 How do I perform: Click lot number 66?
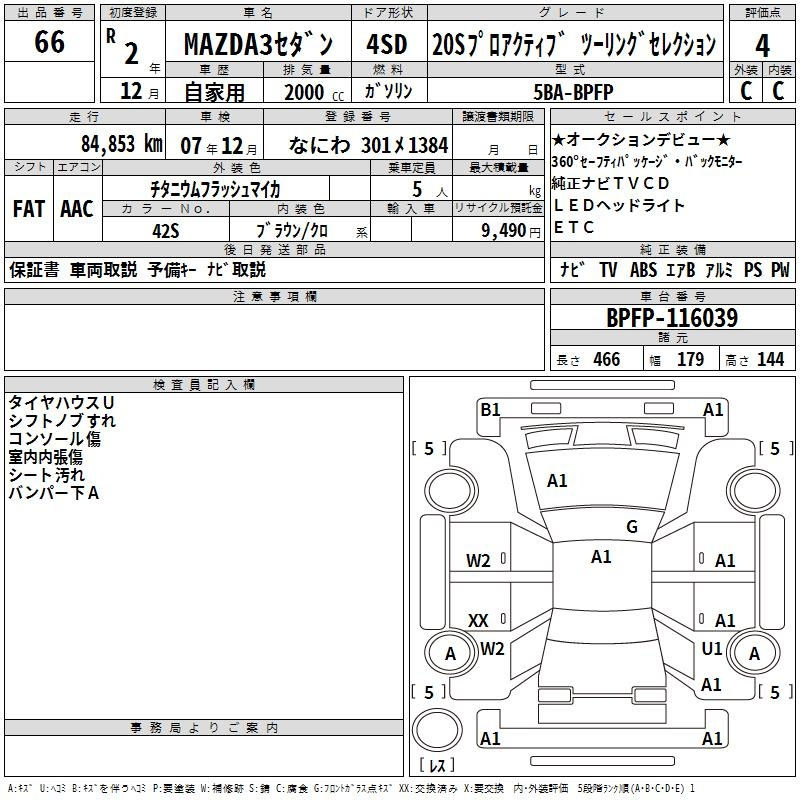(x=49, y=41)
